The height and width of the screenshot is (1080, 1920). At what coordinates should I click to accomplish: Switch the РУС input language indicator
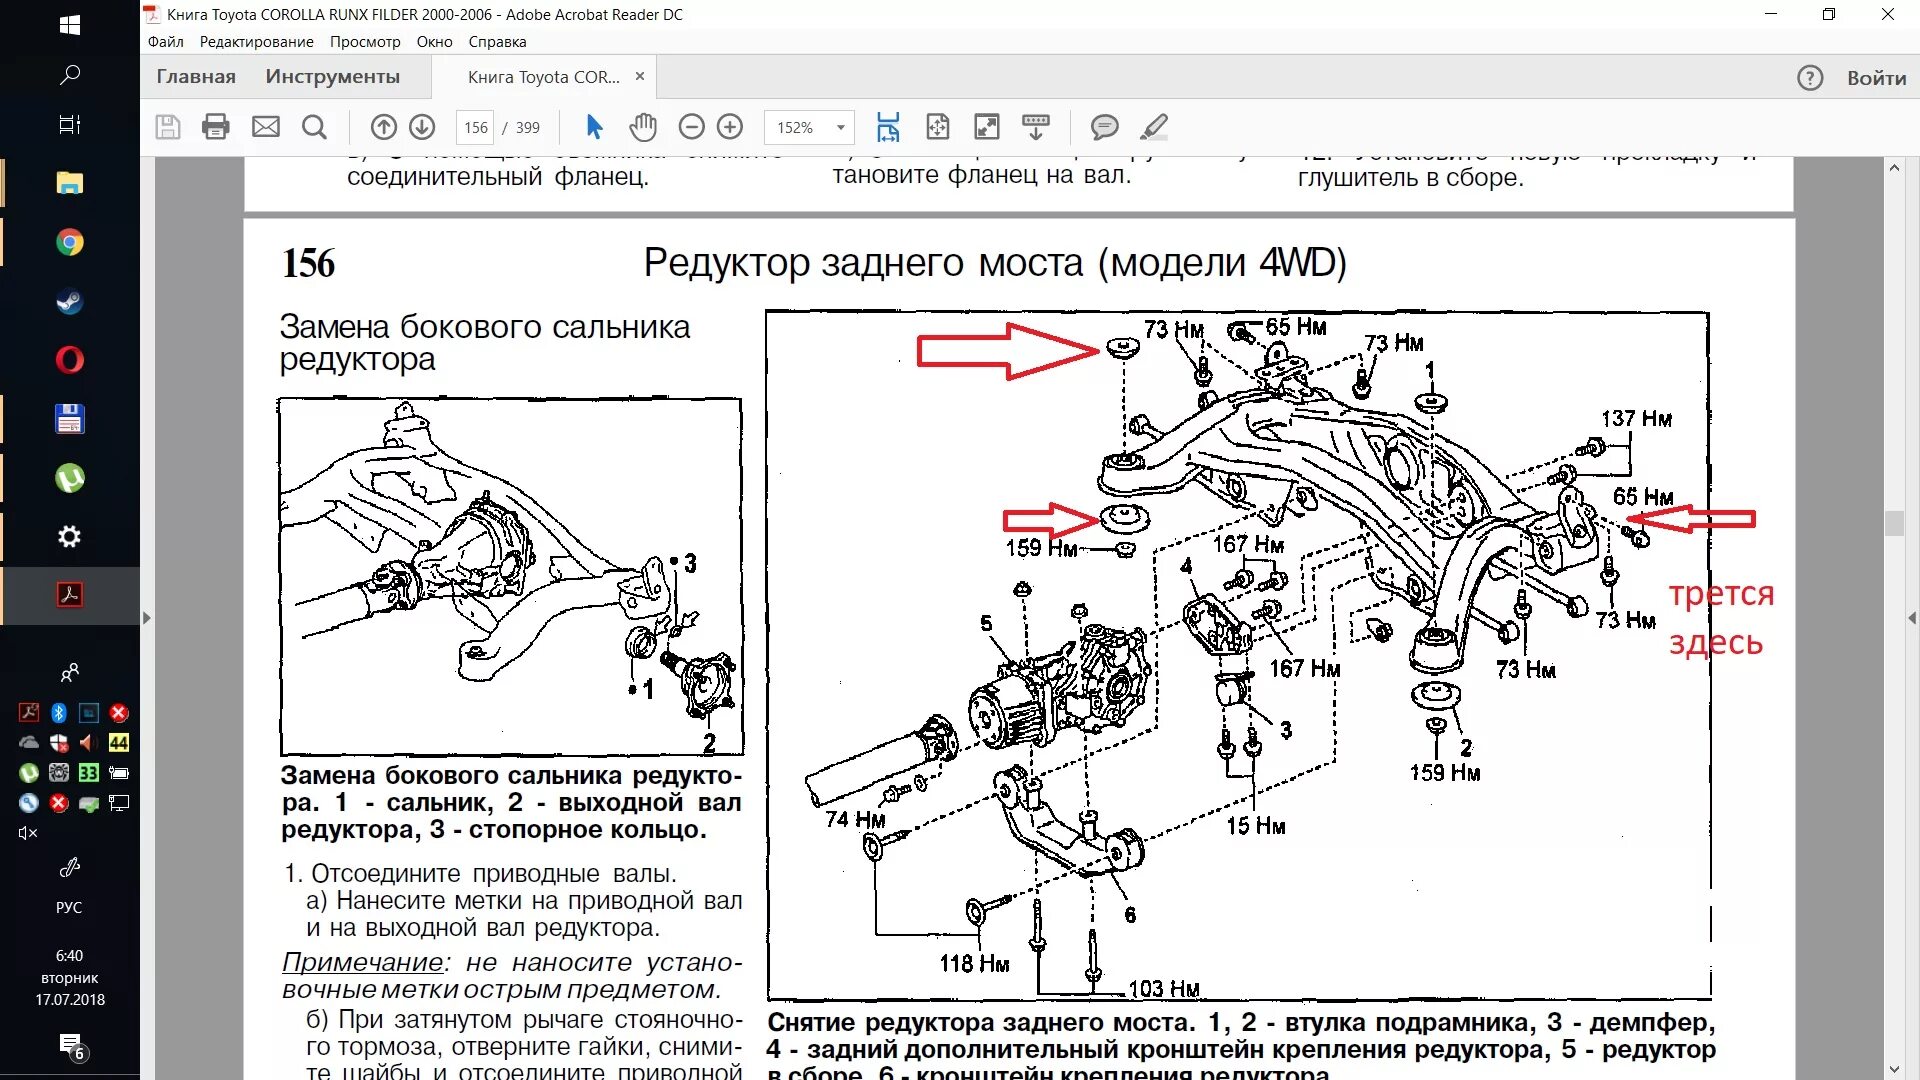(69, 908)
